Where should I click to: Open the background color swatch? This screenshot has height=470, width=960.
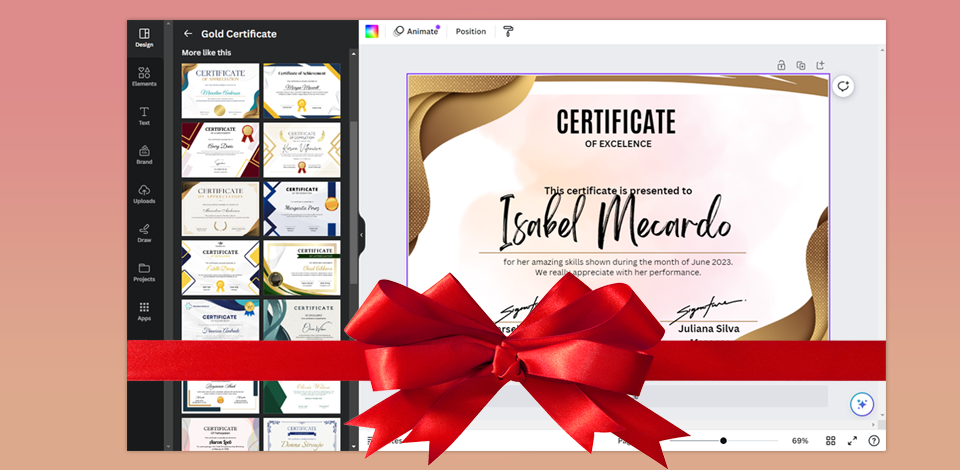[x=372, y=31]
